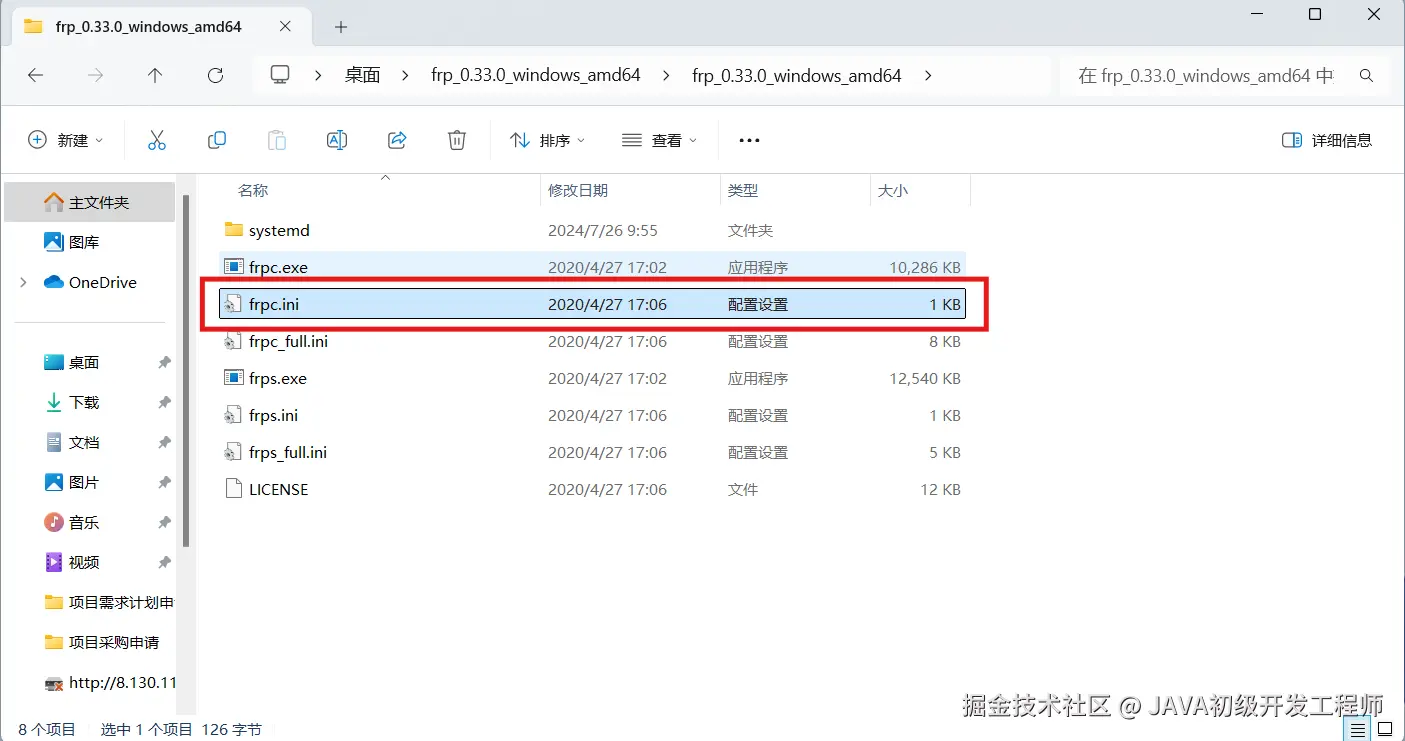Click the 12,540 KB size cell
The width and height of the screenshot is (1405, 741).
pos(925,378)
